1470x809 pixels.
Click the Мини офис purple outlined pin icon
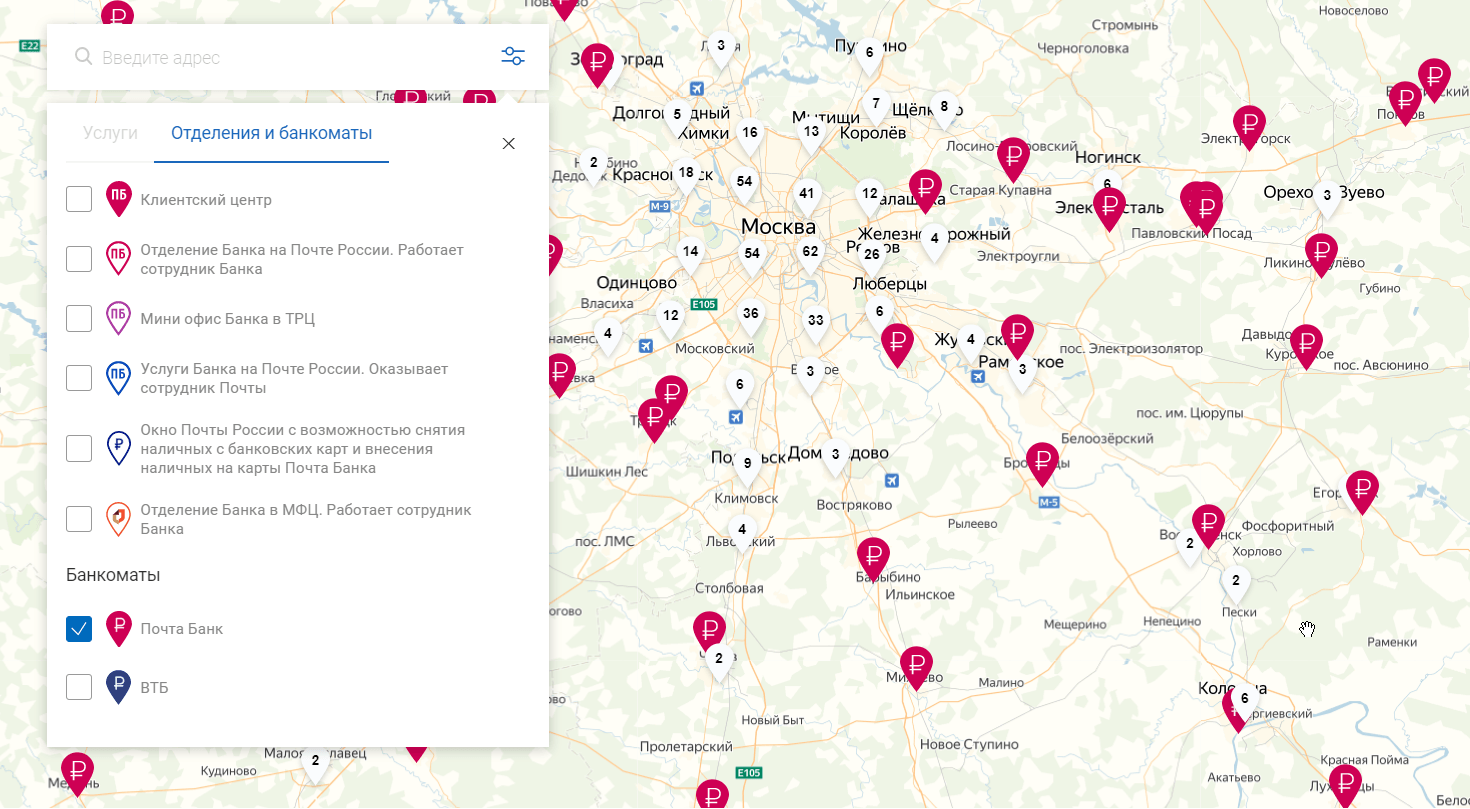point(119,318)
